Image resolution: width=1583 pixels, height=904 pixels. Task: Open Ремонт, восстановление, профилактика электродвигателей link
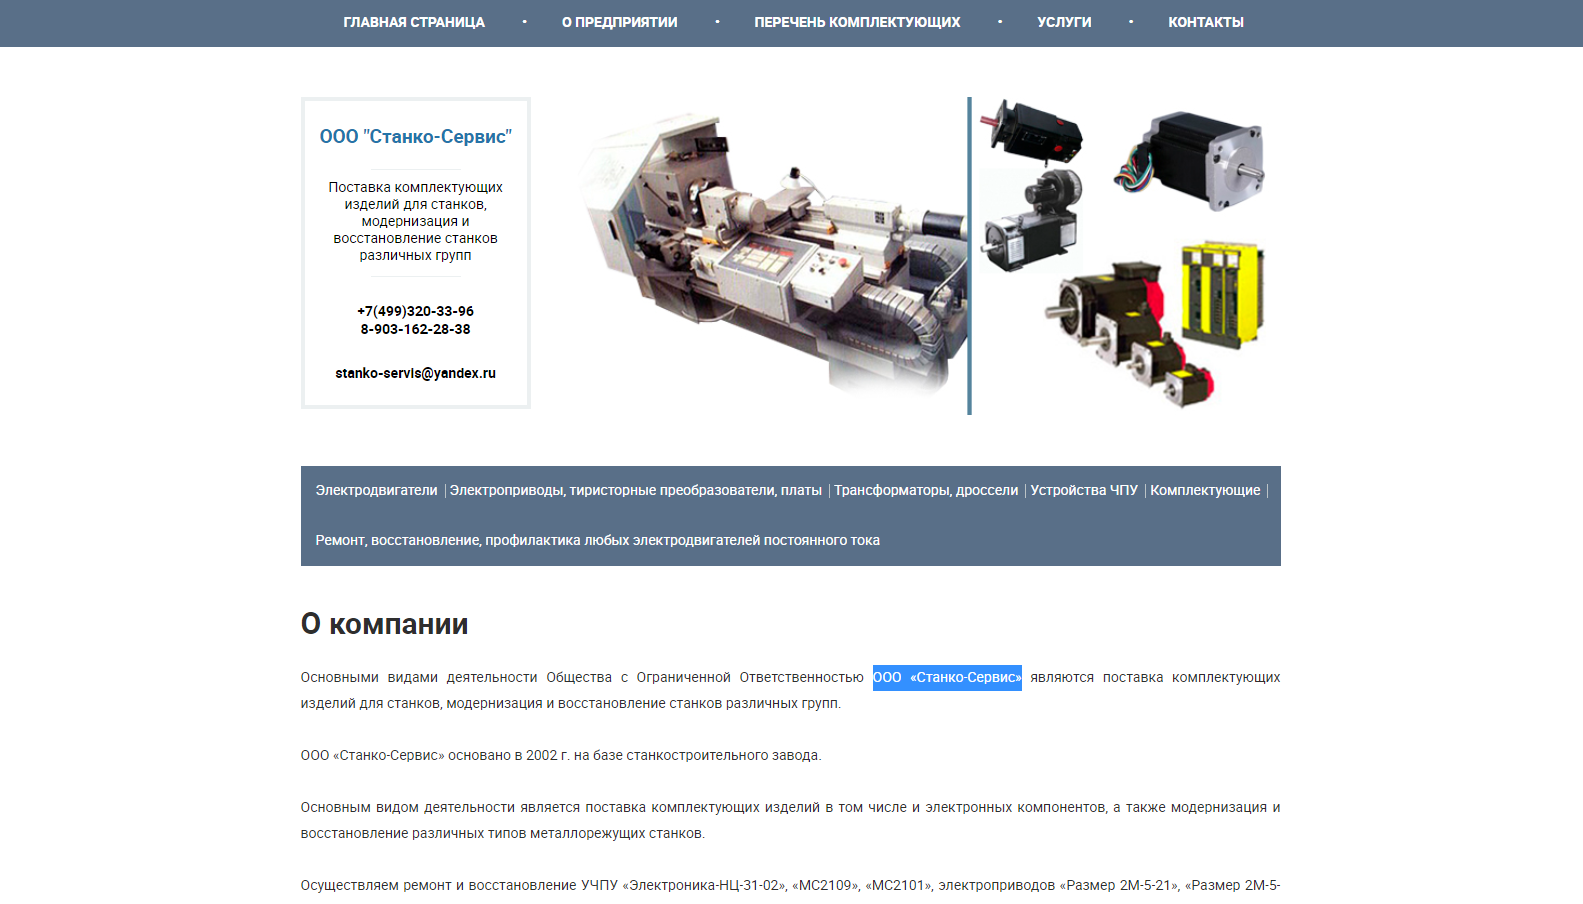tap(598, 540)
